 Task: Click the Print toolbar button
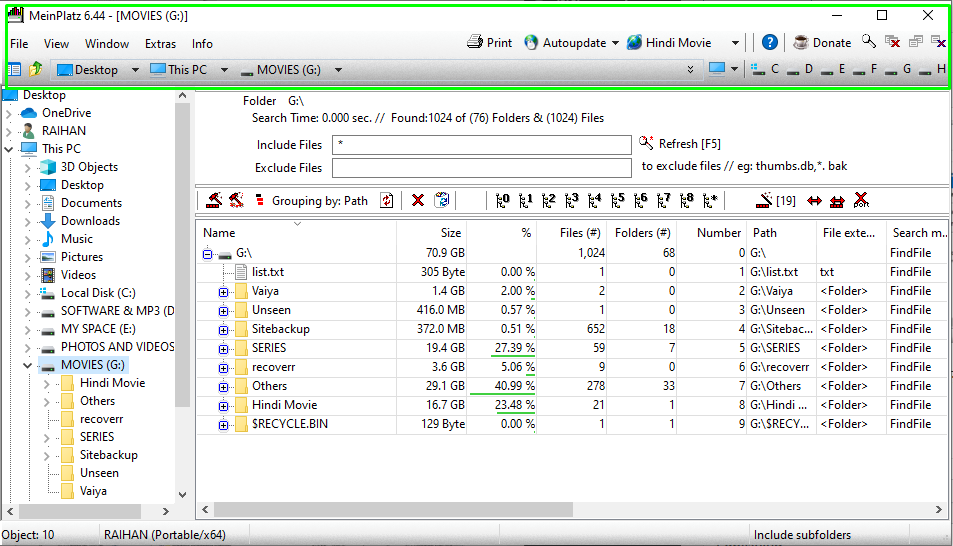pyautogui.click(x=489, y=43)
